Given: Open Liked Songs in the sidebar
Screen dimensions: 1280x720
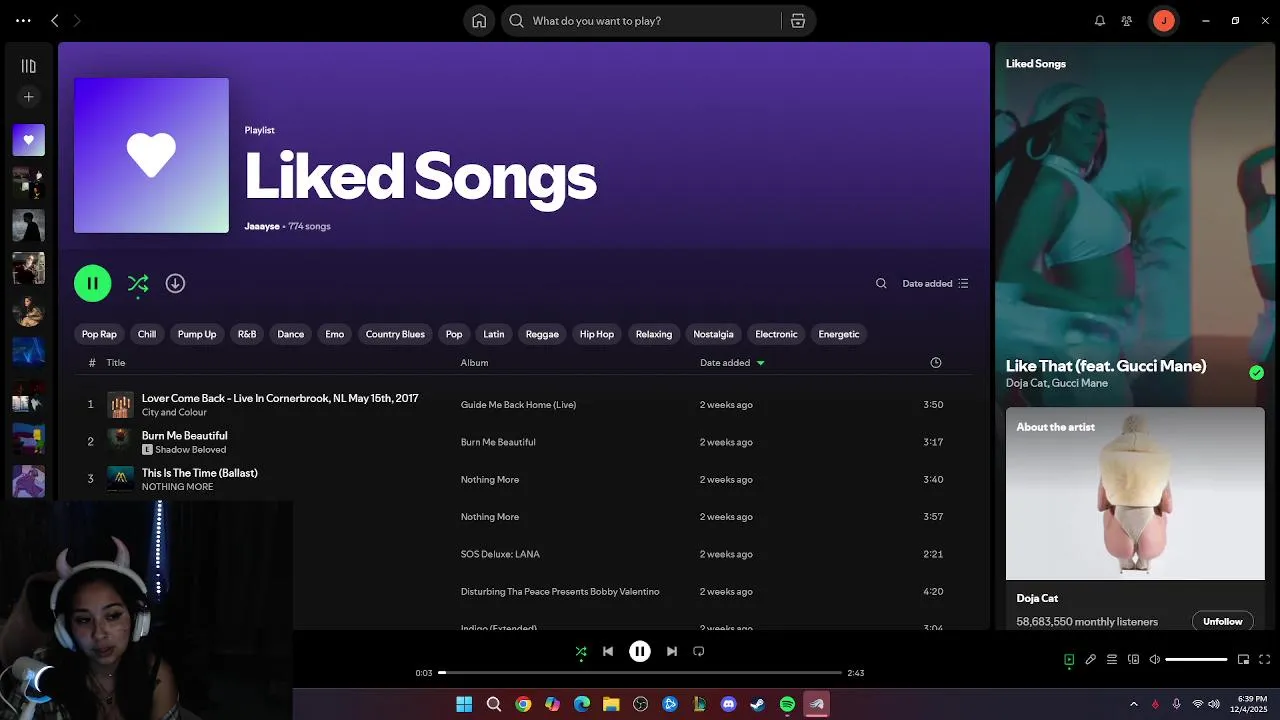Looking at the screenshot, I should pos(28,140).
